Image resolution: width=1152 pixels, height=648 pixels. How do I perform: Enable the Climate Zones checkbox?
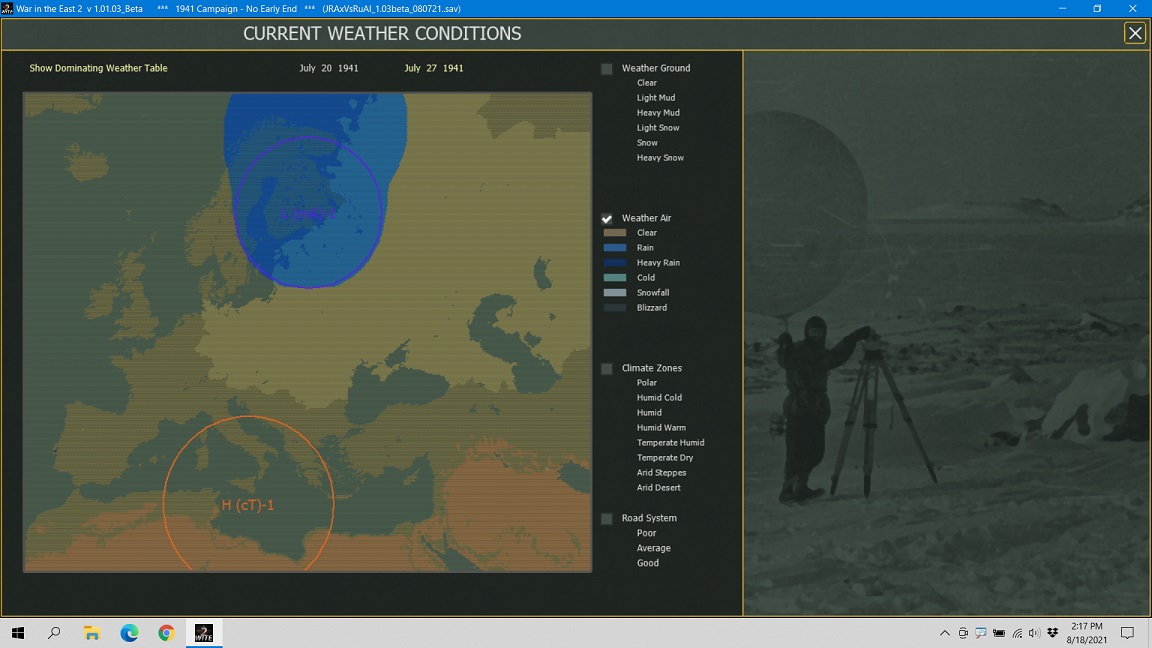(607, 368)
